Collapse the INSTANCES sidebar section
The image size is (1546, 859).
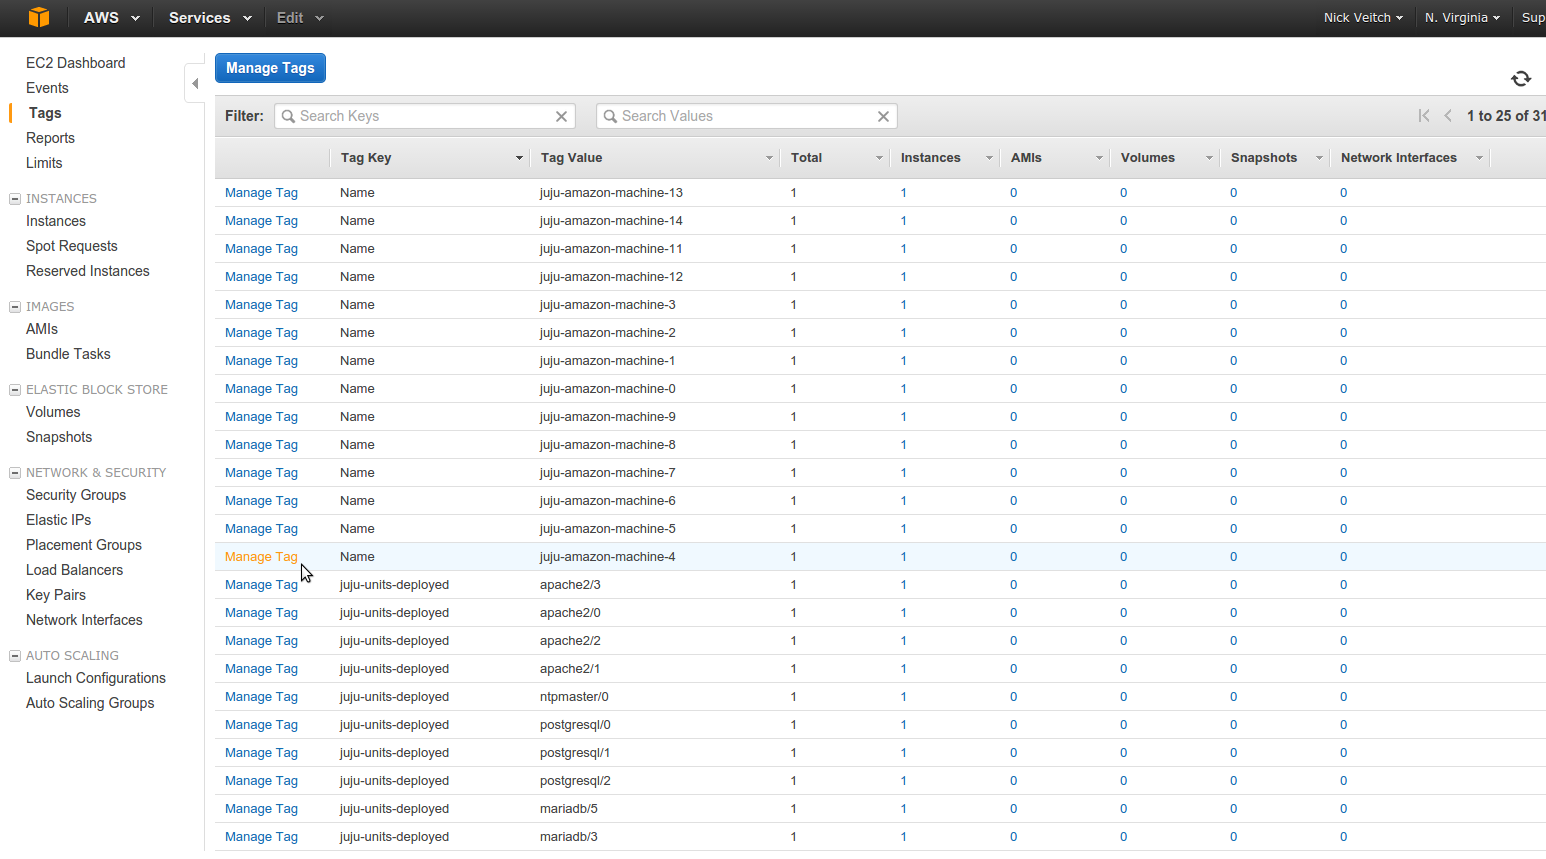[15, 199]
